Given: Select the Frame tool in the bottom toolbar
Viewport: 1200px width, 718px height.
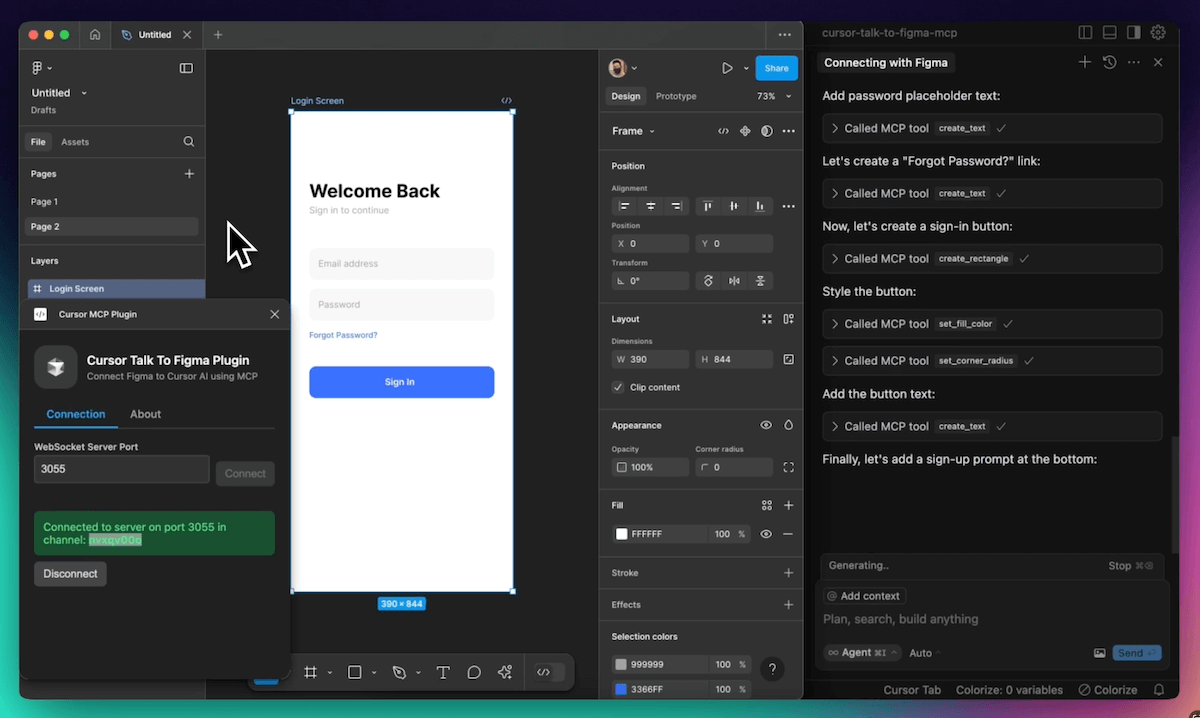Looking at the screenshot, I should tap(311, 672).
